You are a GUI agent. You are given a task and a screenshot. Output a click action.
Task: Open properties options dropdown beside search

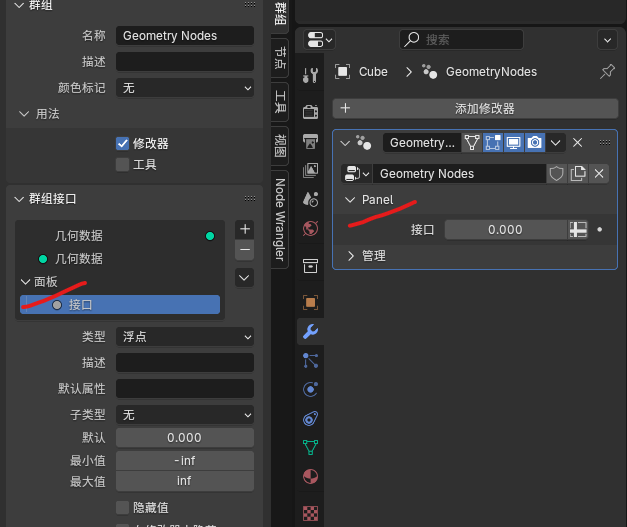pyautogui.click(x=607, y=40)
